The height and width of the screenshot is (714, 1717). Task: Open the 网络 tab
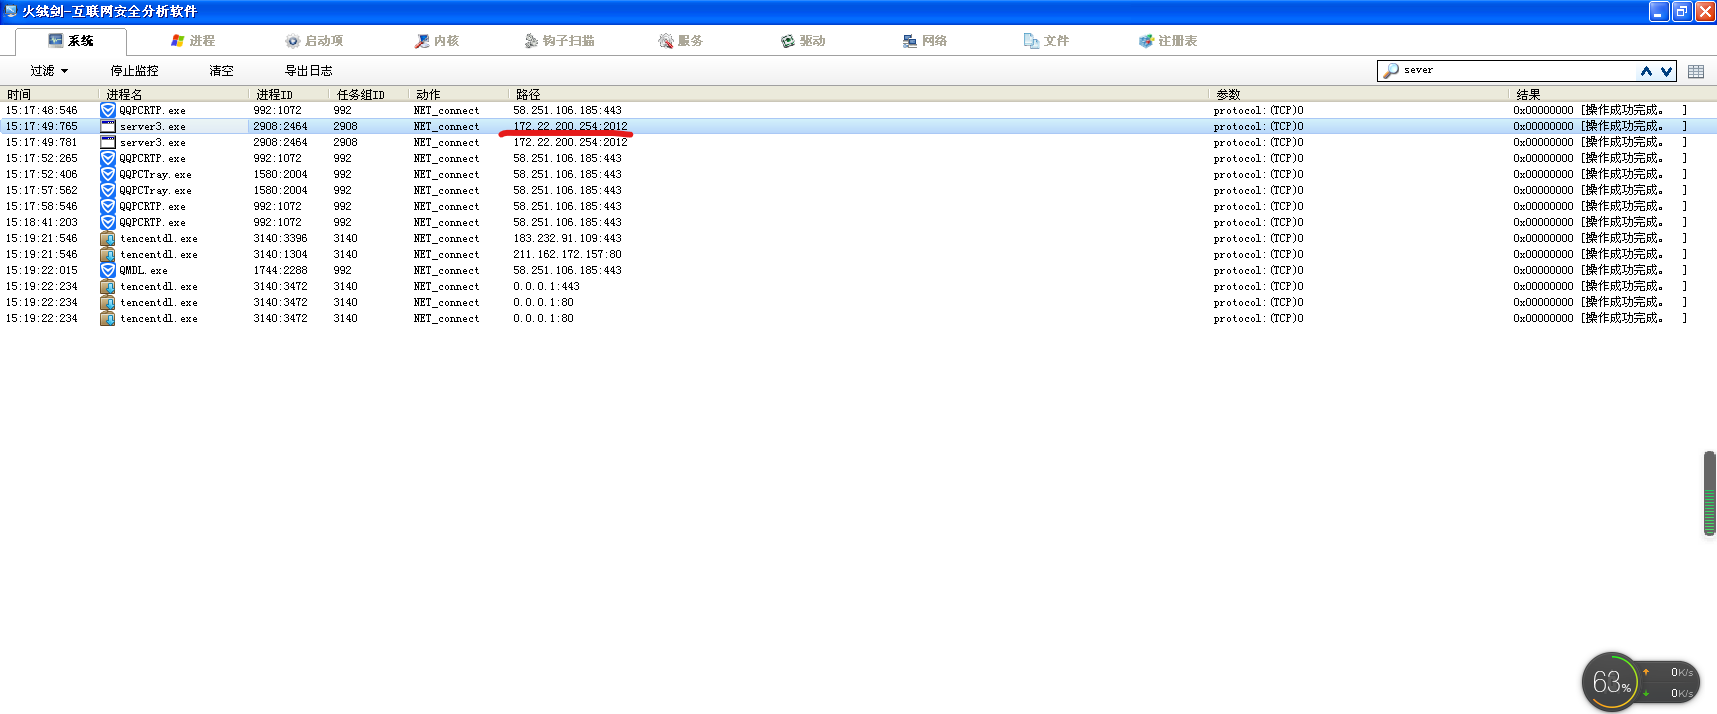pyautogui.click(x=925, y=41)
